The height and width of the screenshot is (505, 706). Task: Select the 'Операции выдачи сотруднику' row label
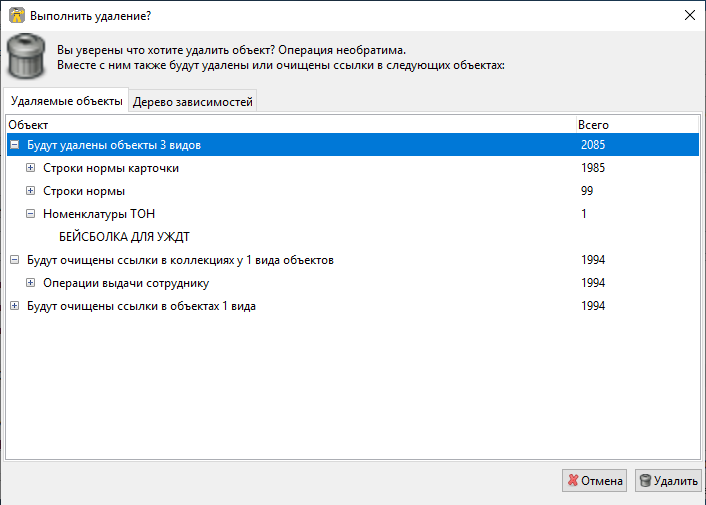pyautogui.click(x=126, y=283)
